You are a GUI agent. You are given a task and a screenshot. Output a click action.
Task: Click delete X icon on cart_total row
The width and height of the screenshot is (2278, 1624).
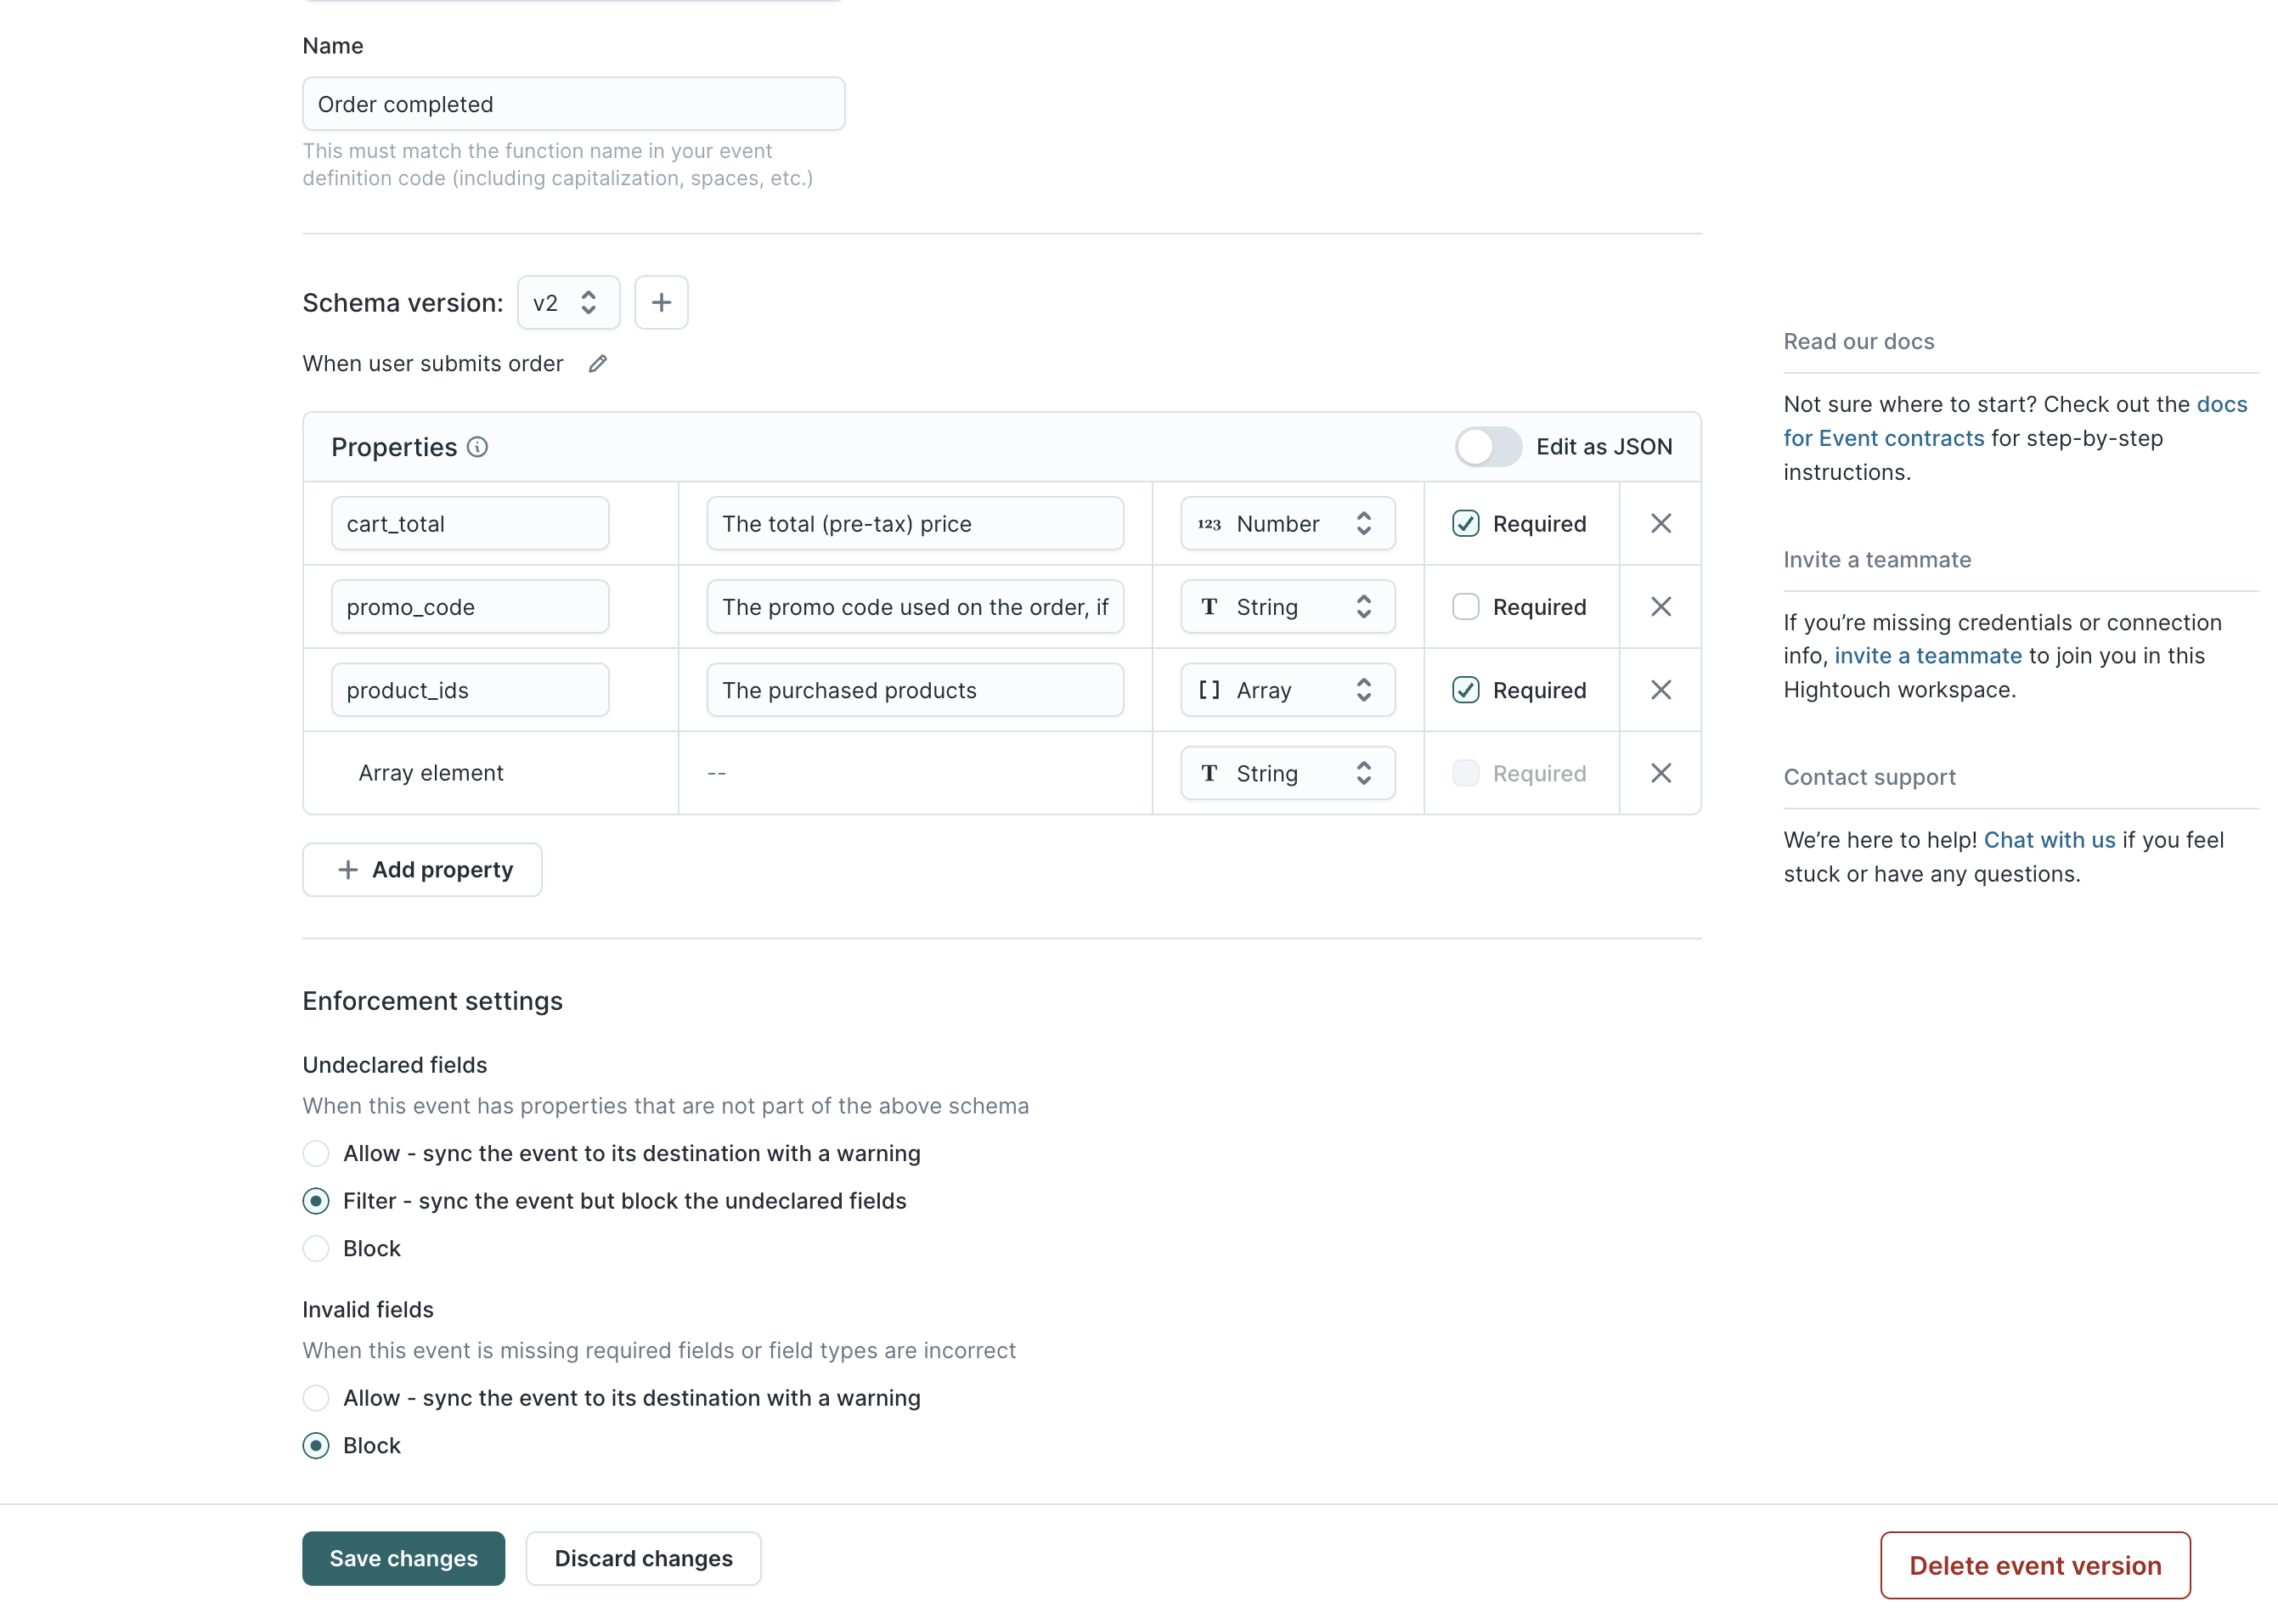1661,522
